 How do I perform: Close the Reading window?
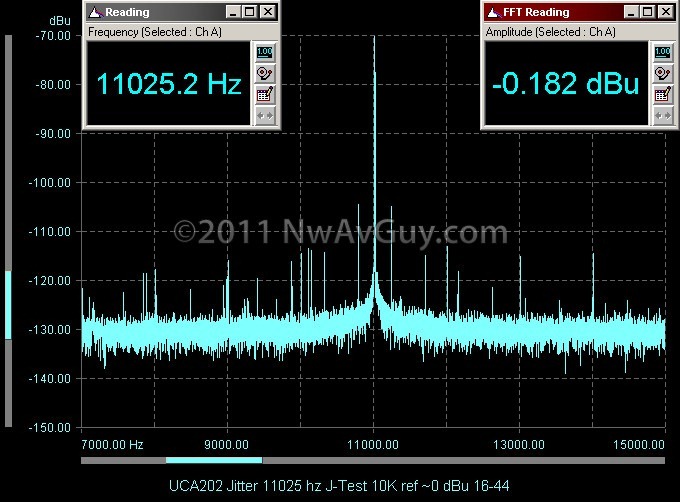[268, 12]
